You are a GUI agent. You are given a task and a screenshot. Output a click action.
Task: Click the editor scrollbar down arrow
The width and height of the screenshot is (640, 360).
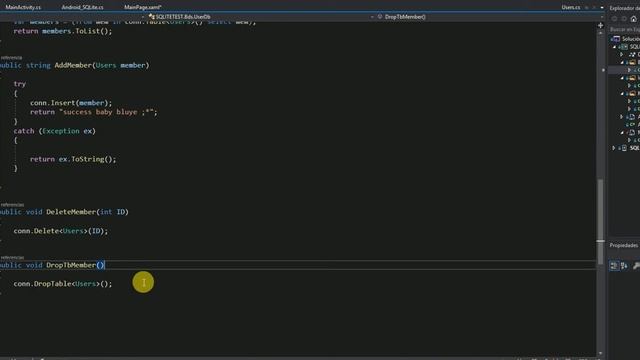point(600,353)
